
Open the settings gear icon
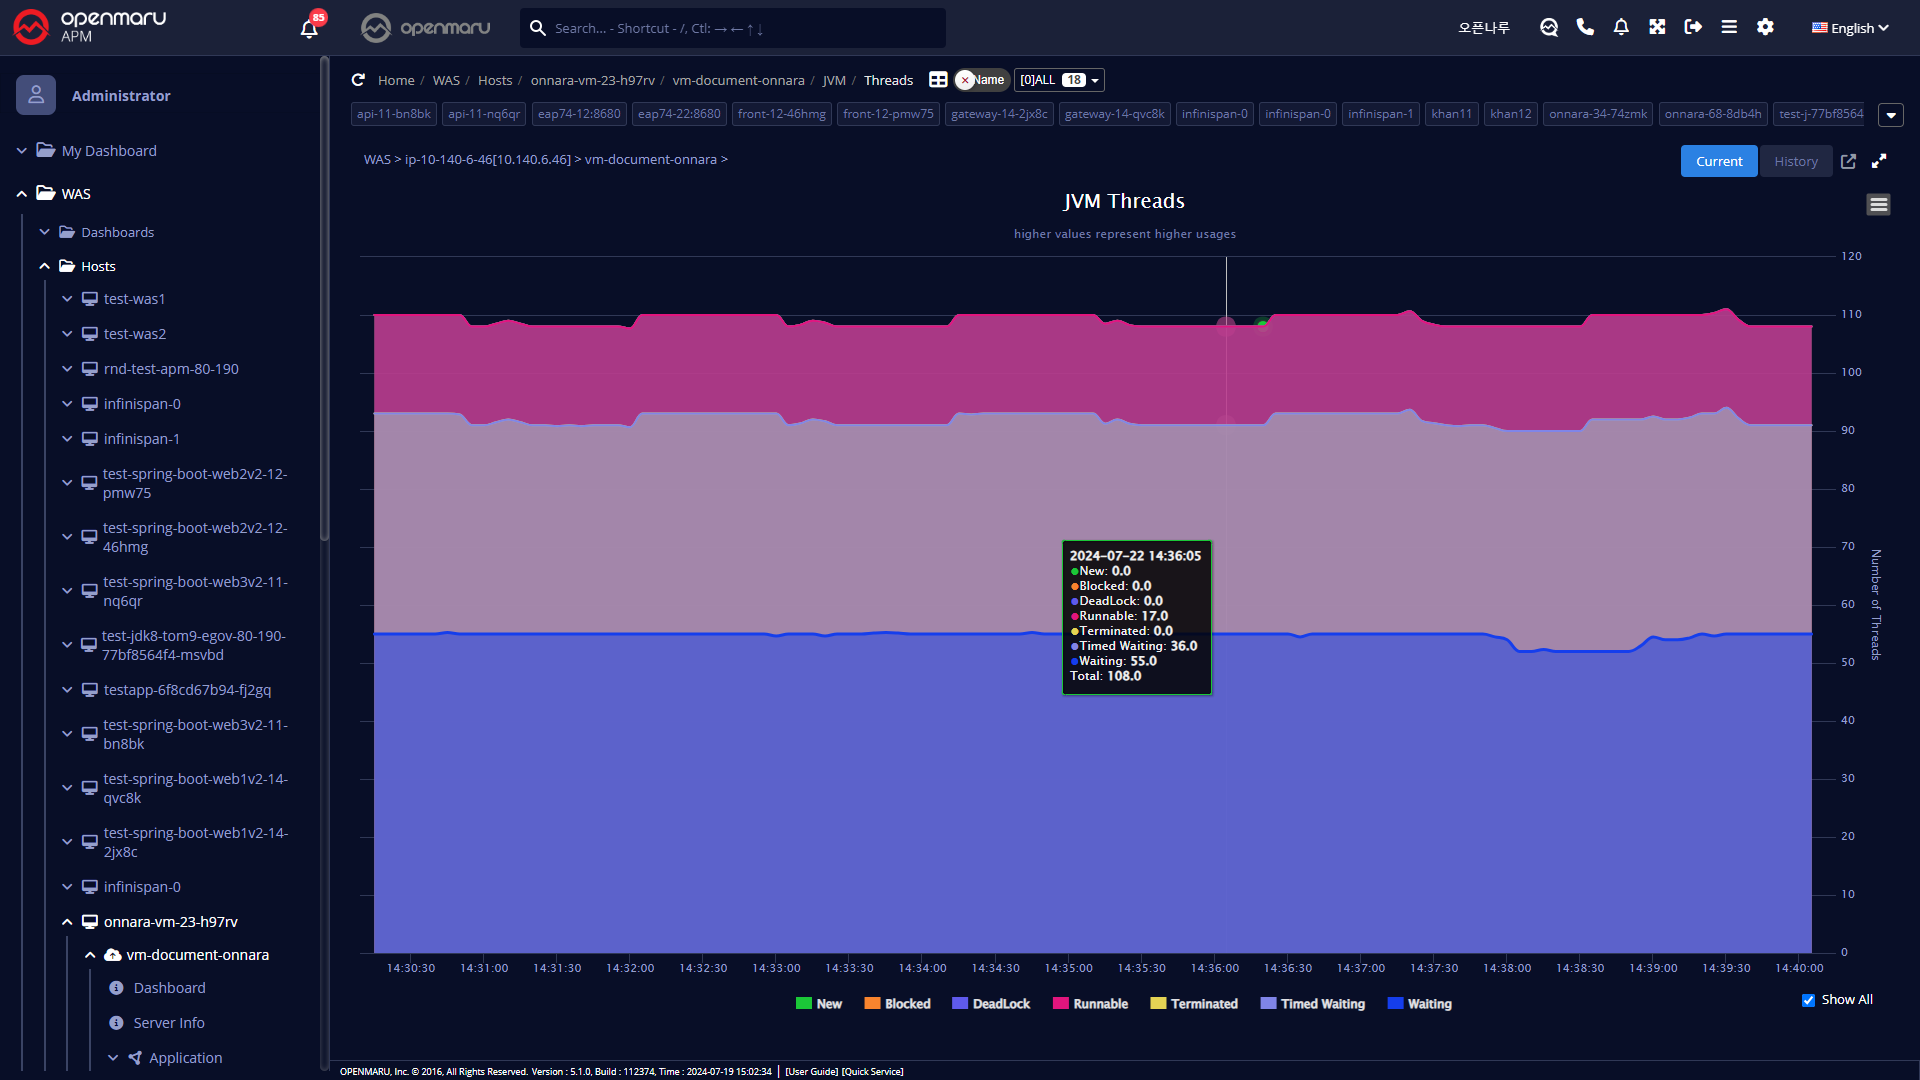click(x=1765, y=27)
